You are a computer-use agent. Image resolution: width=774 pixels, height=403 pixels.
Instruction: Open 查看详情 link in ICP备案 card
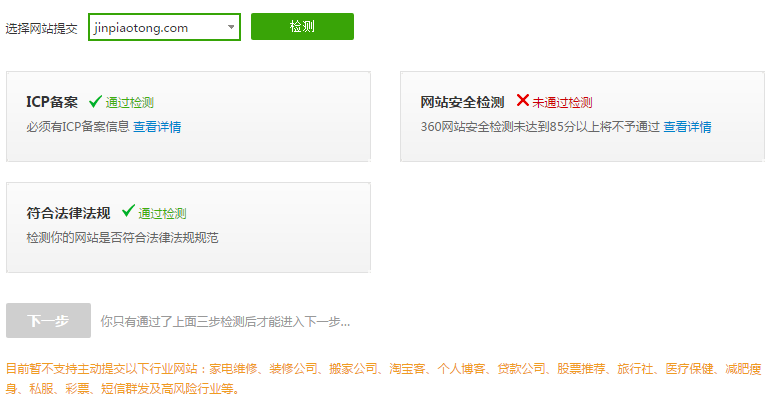click(157, 127)
